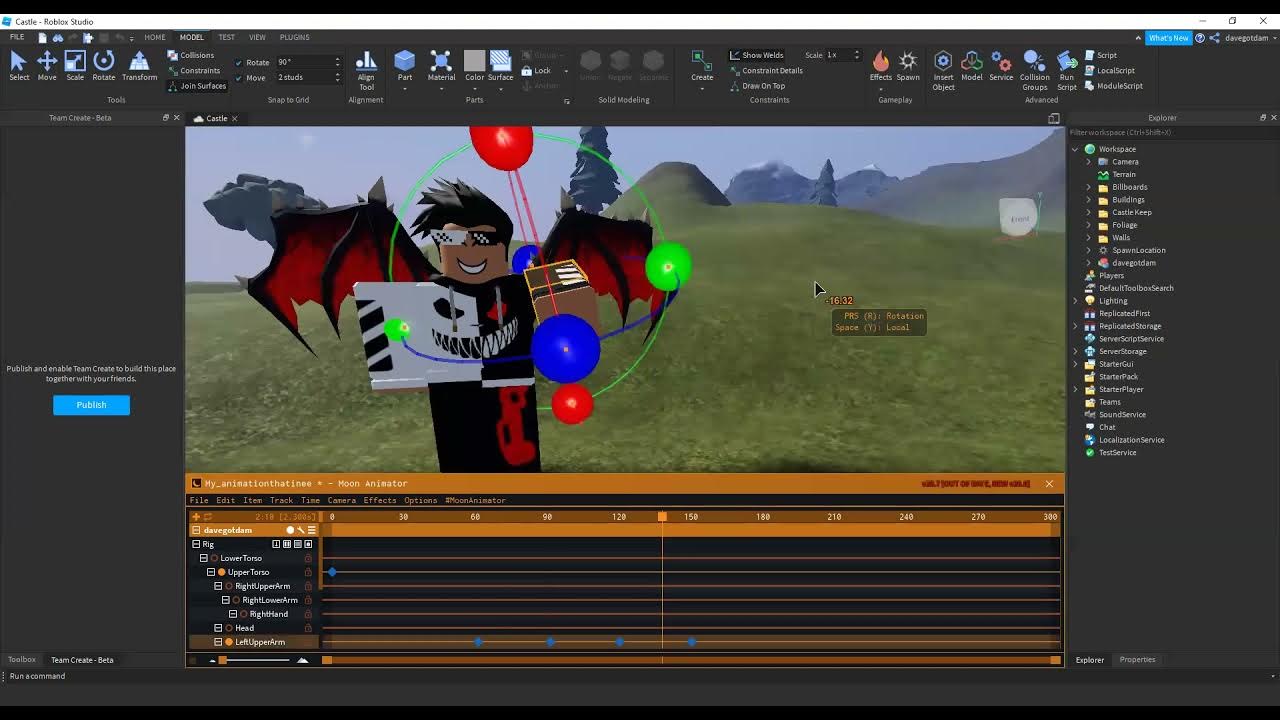Add a Spawn location

[908, 66]
